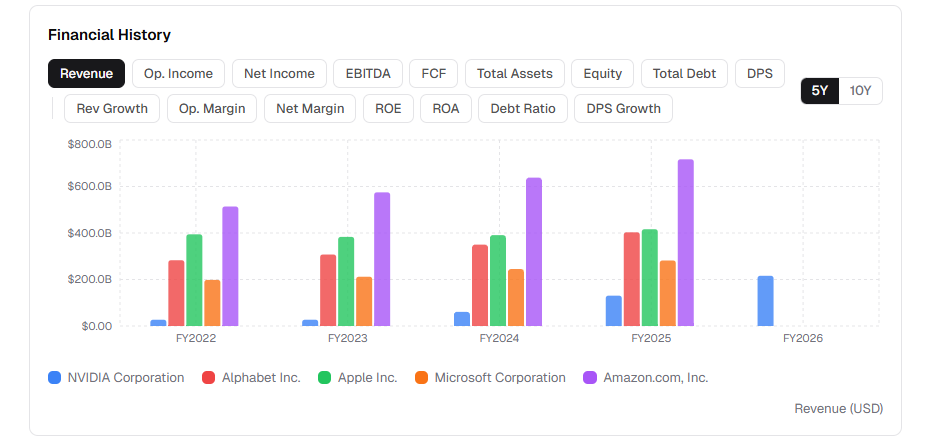Click the FY2023 Microsoft orange bar
The height and width of the screenshot is (438, 929).
click(364, 302)
